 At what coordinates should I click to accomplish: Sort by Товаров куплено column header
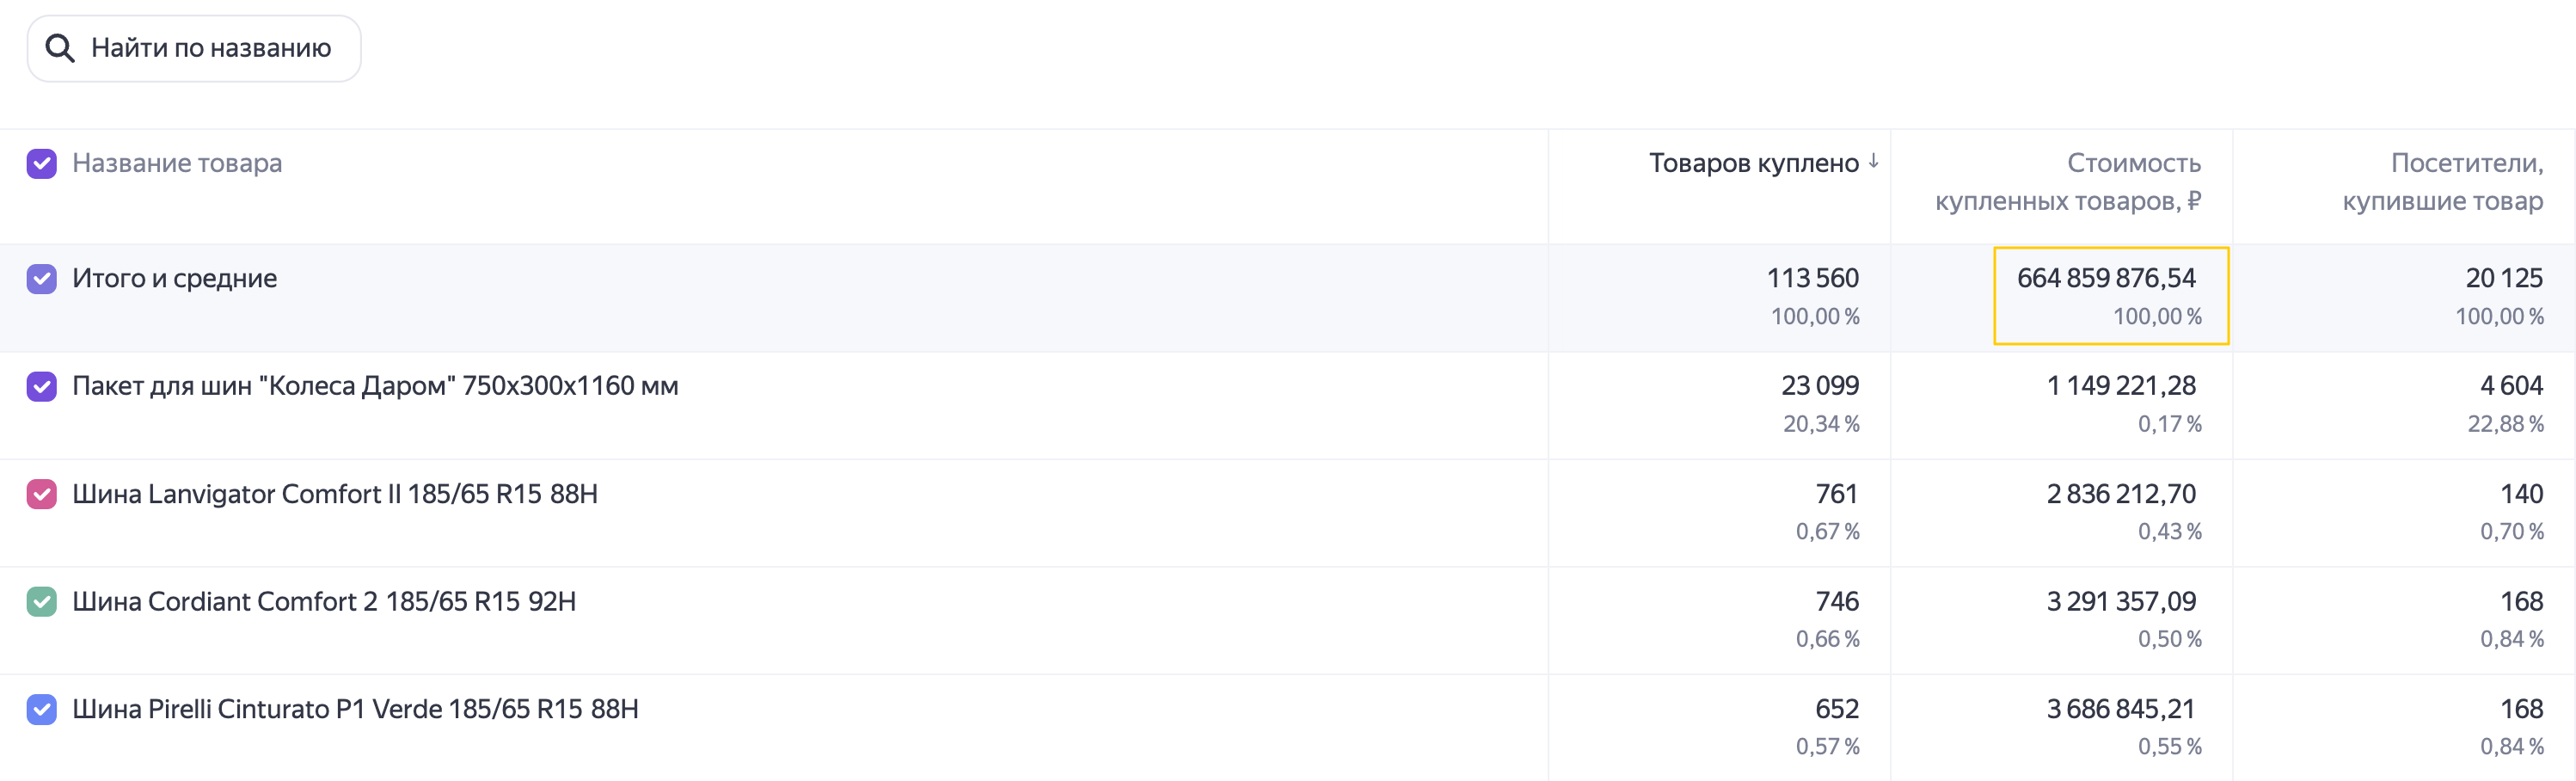tap(1753, 163)
